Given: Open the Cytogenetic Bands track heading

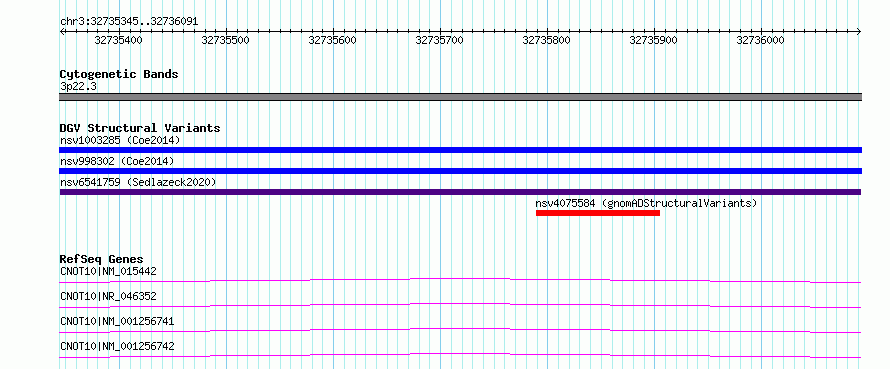Looking at the screenshot, I should 119,74.
